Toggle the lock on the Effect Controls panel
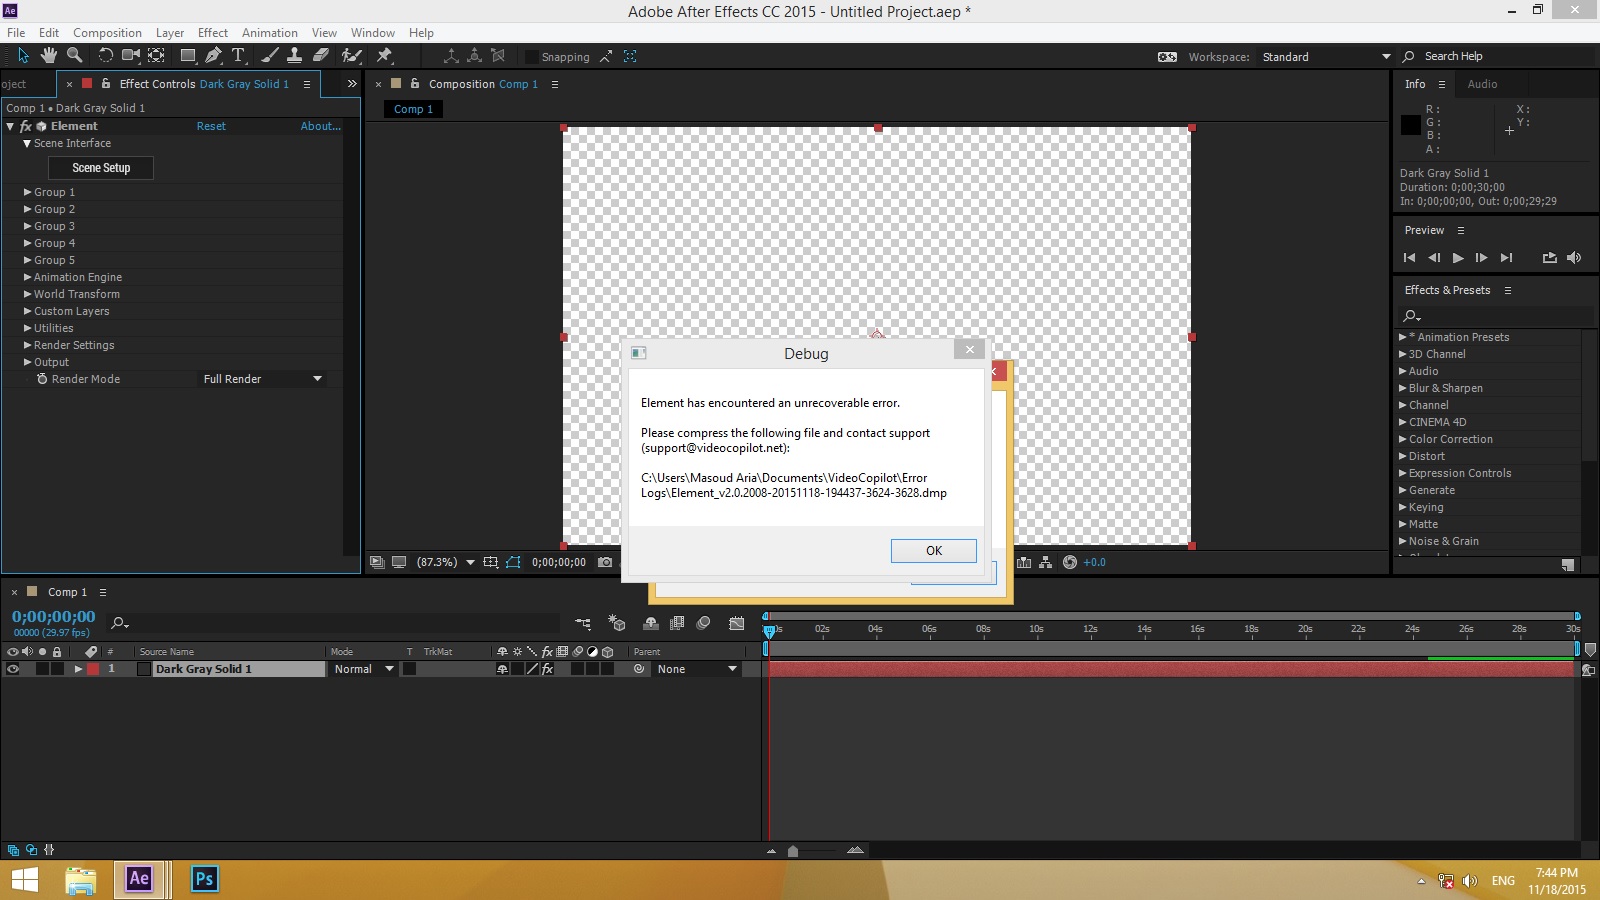Viewport: 1600px width, 900px height. pyautogui.click(x=106, y=84)
